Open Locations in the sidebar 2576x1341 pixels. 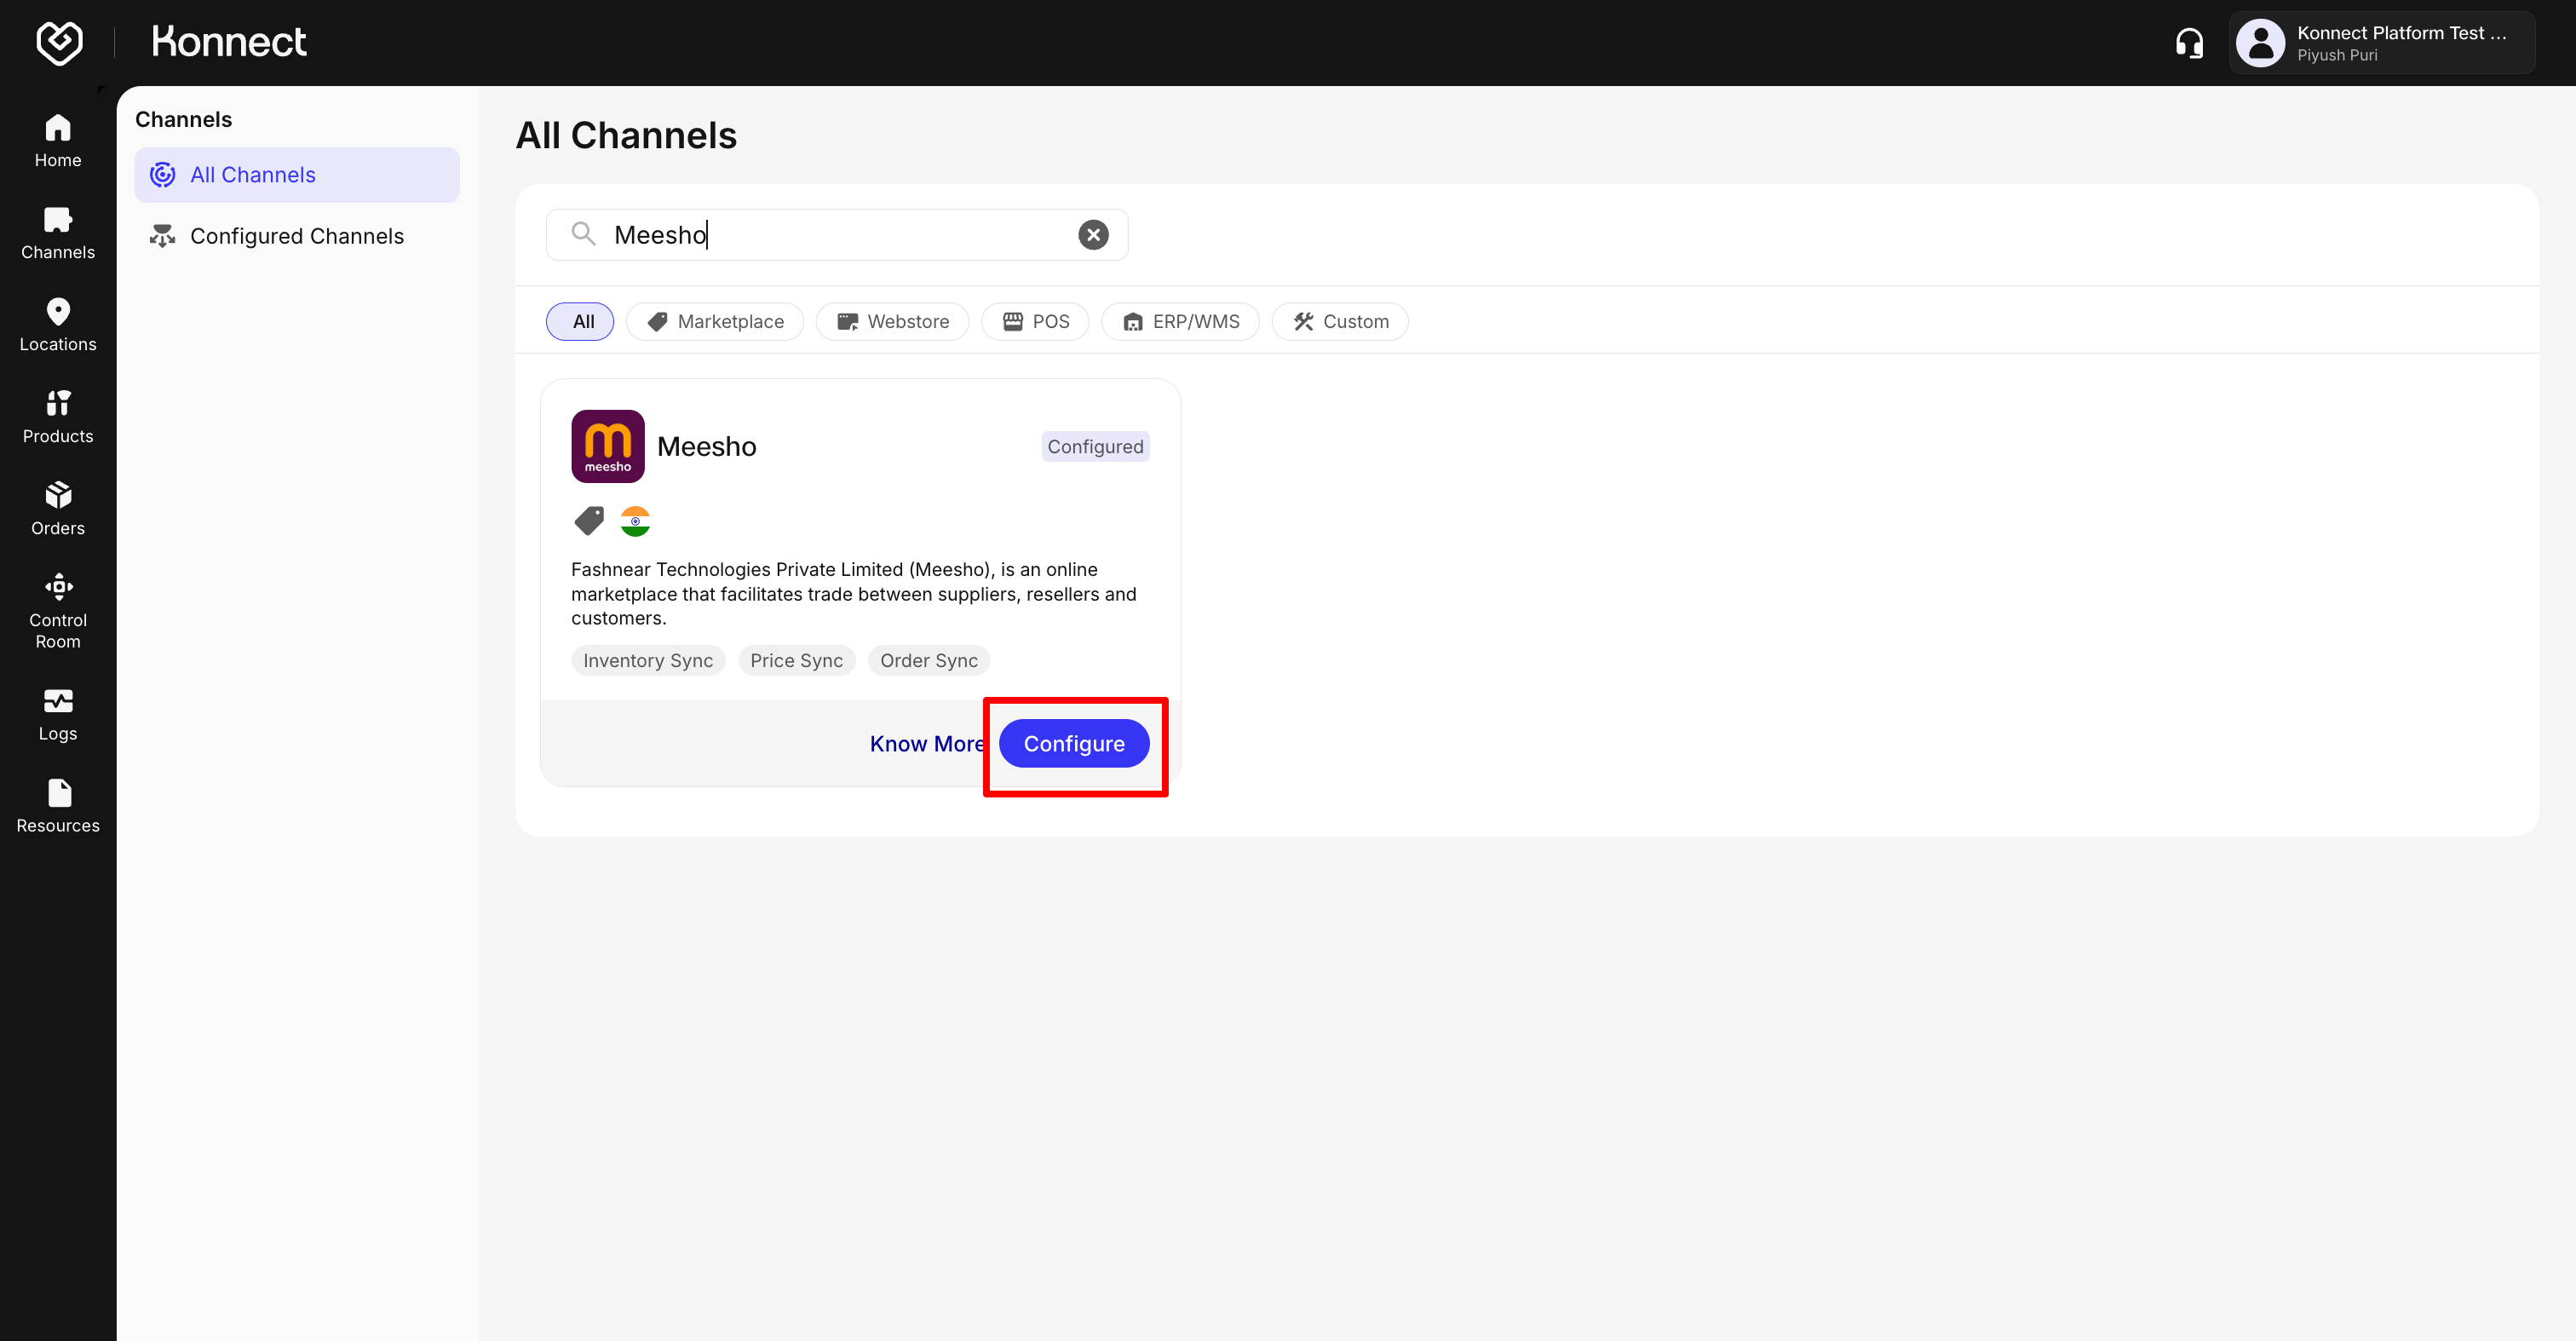pyautogui.click(x=58, y=325)
